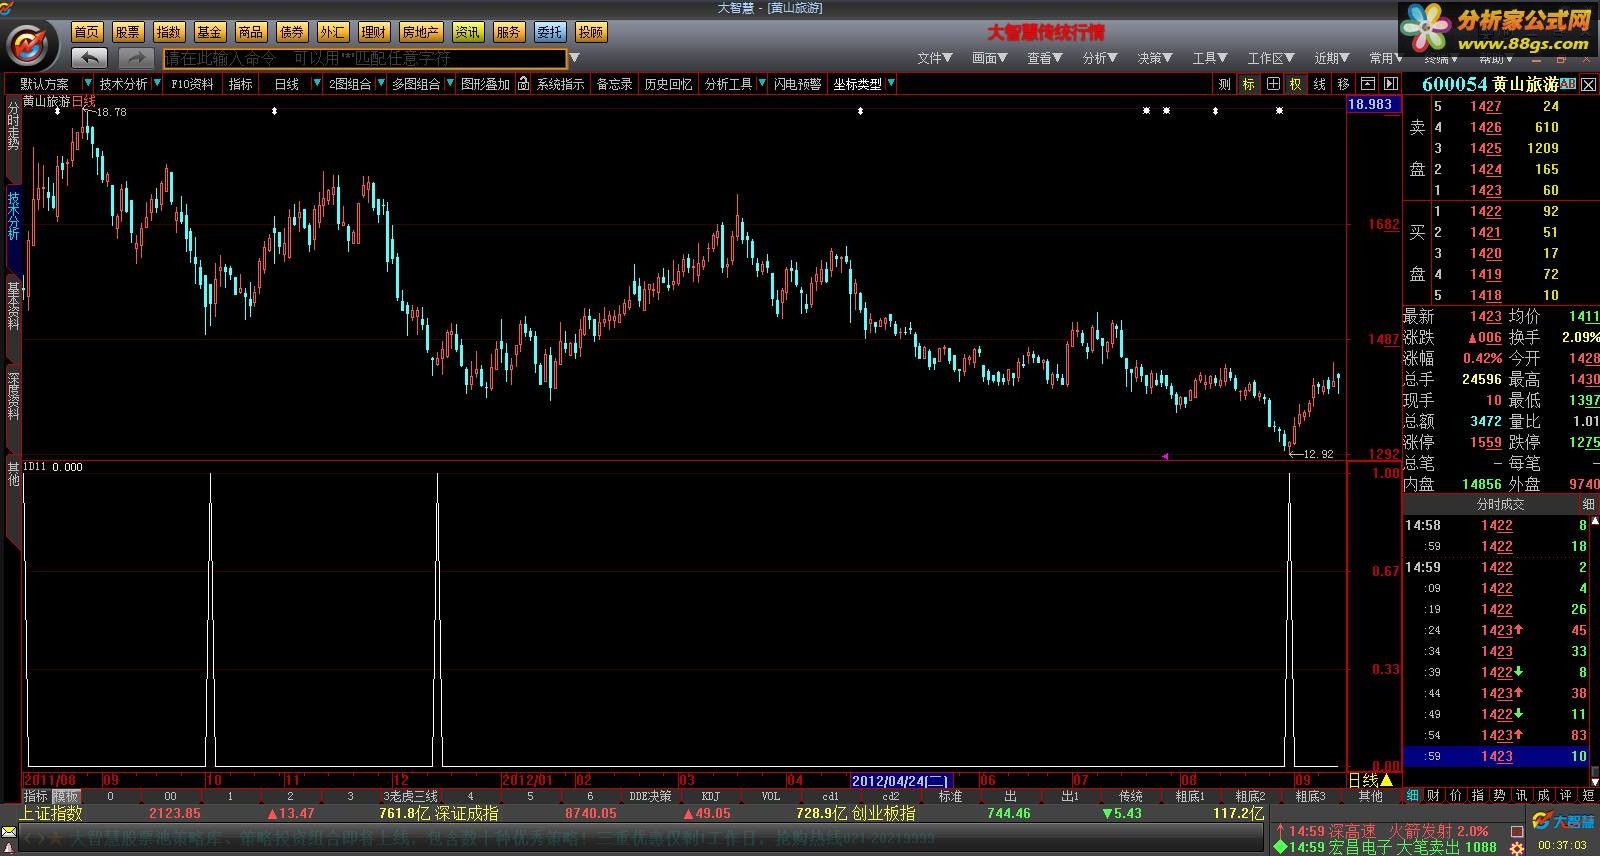The height and width of the screenshot is (856, 1600).
Task: Toggle 模板 mode at bottom left
Action: [x=66, y=796]
